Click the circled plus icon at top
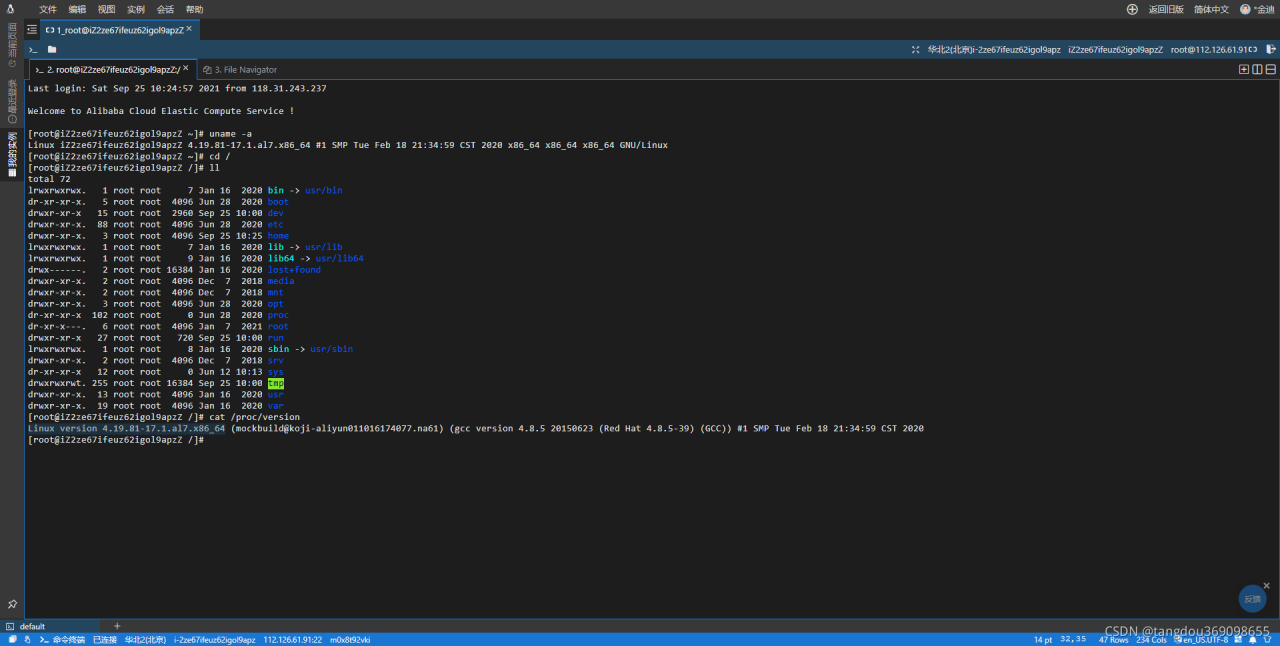 (x=1132, y=9)
